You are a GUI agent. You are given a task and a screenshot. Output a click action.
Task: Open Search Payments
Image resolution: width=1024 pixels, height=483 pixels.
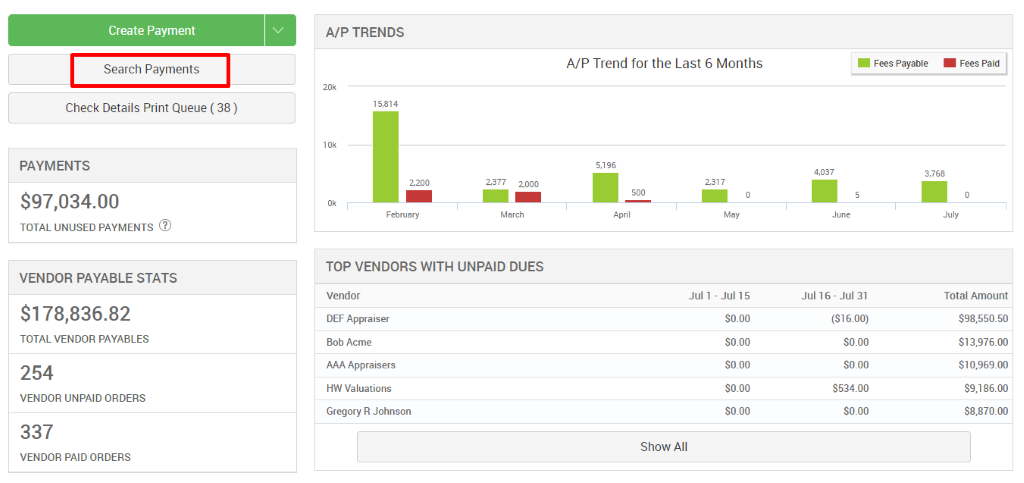coord(151,70)
